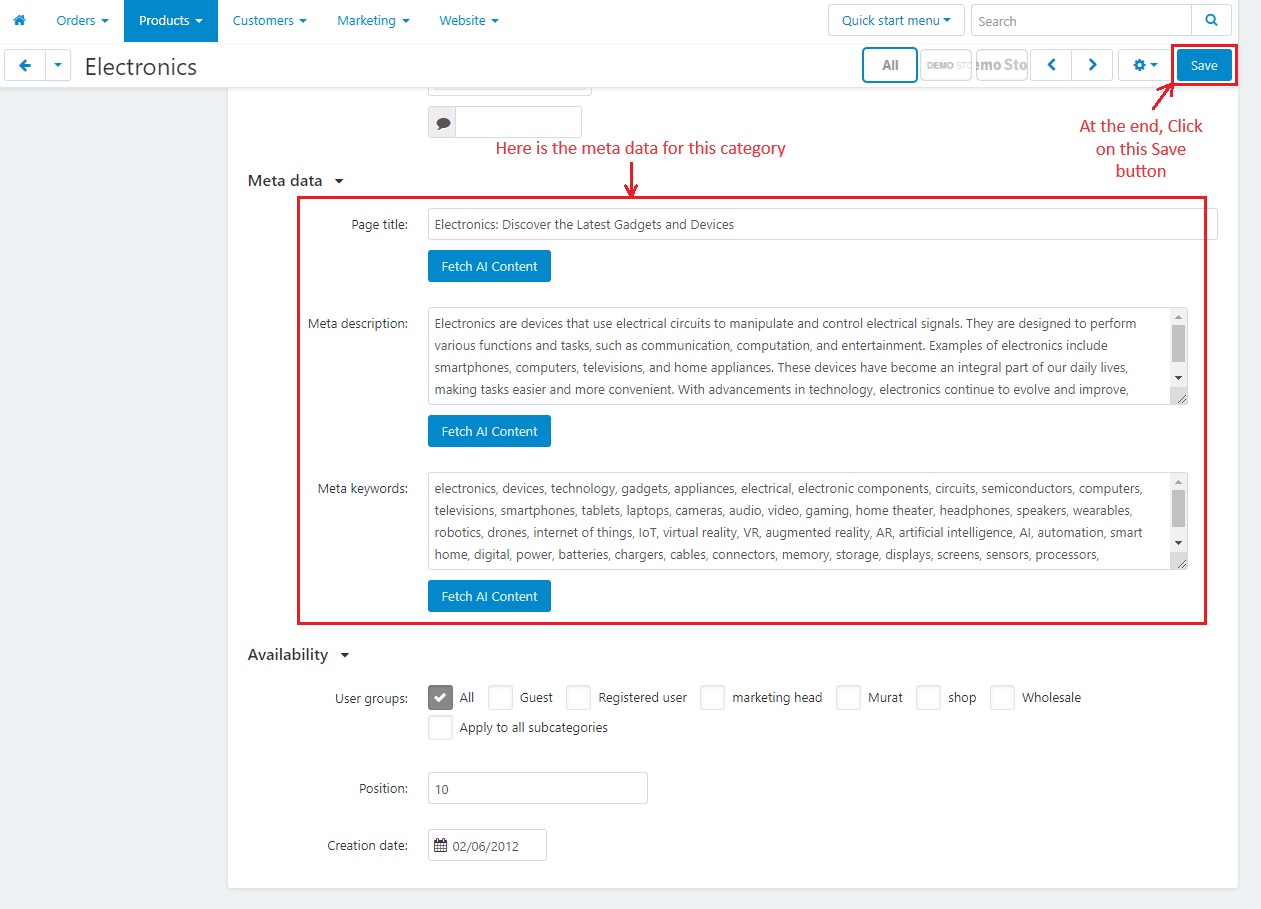The image size is (1261, 909).
Task: Click the Meta description resize handle
Action: tap(1180, 397)
